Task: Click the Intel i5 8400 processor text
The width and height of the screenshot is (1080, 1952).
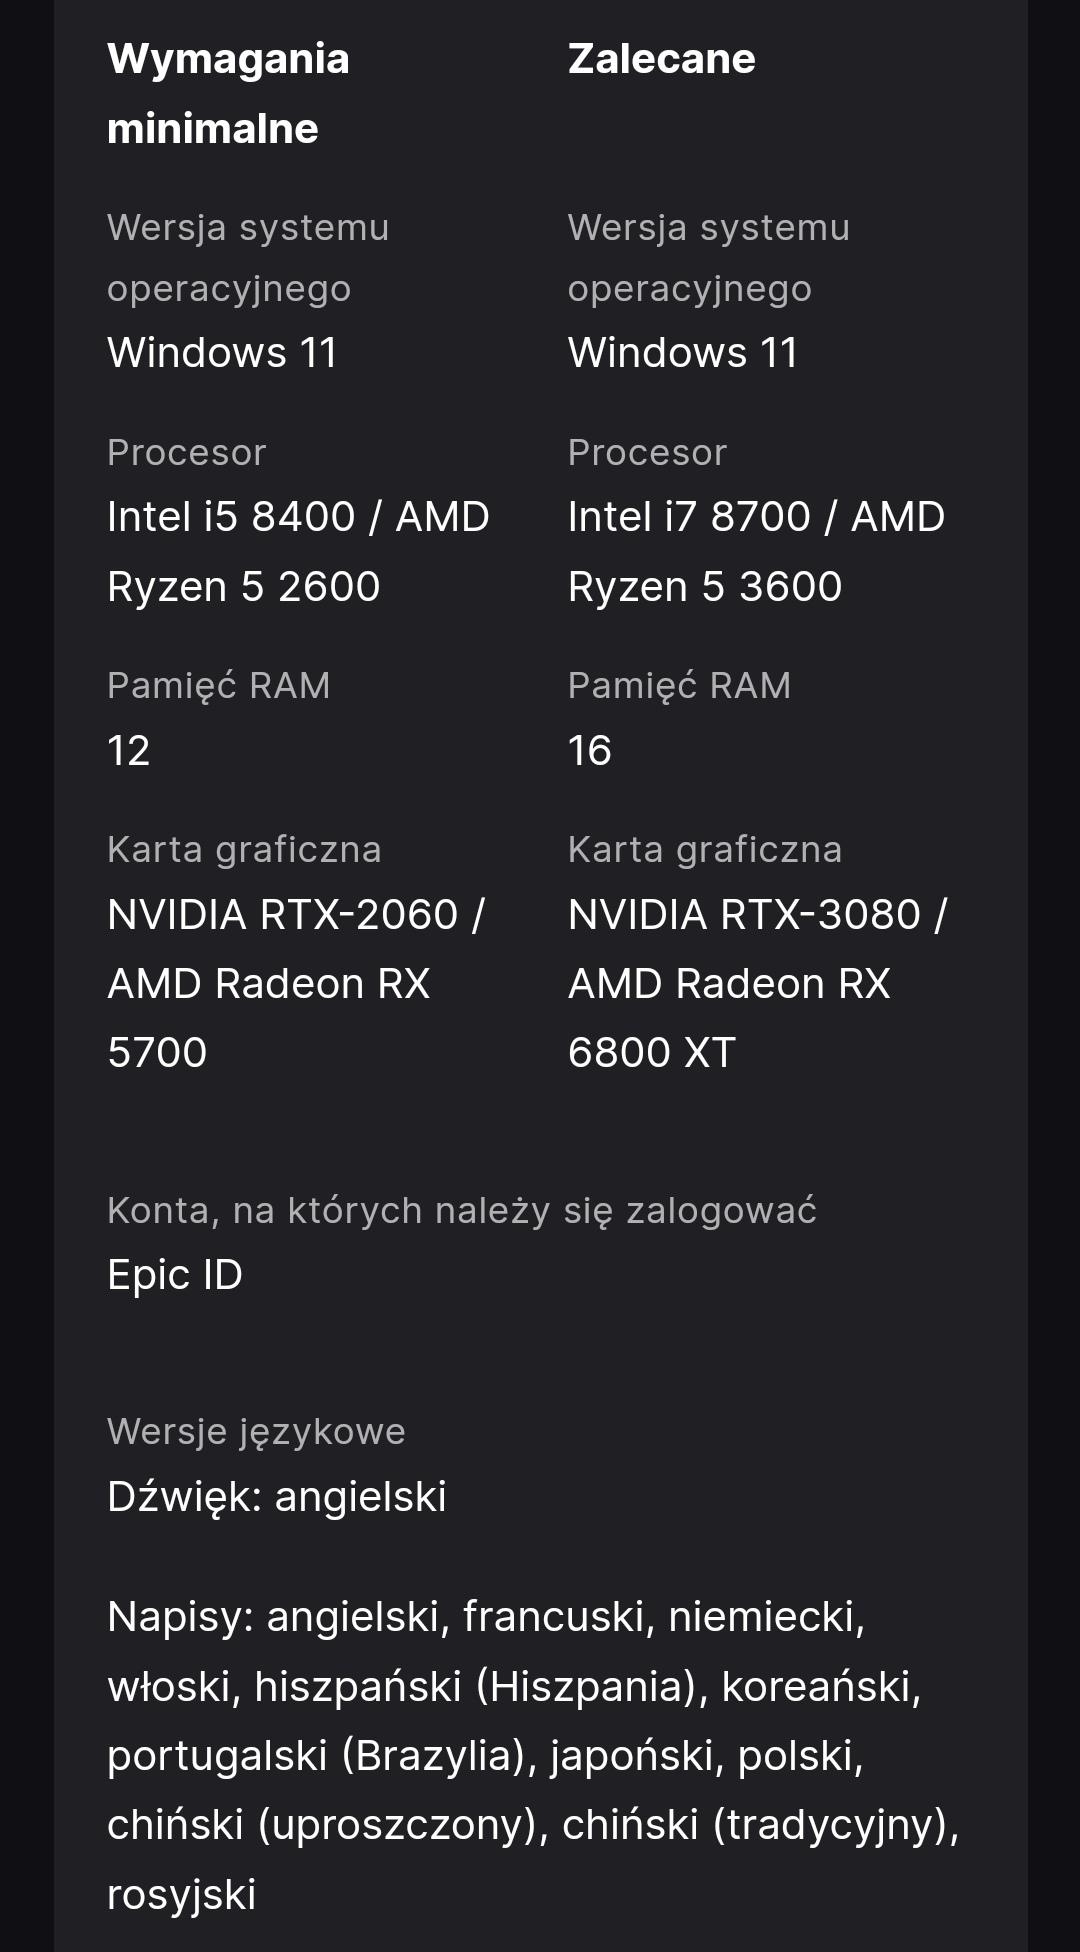Action: click(x=298, y=518)
